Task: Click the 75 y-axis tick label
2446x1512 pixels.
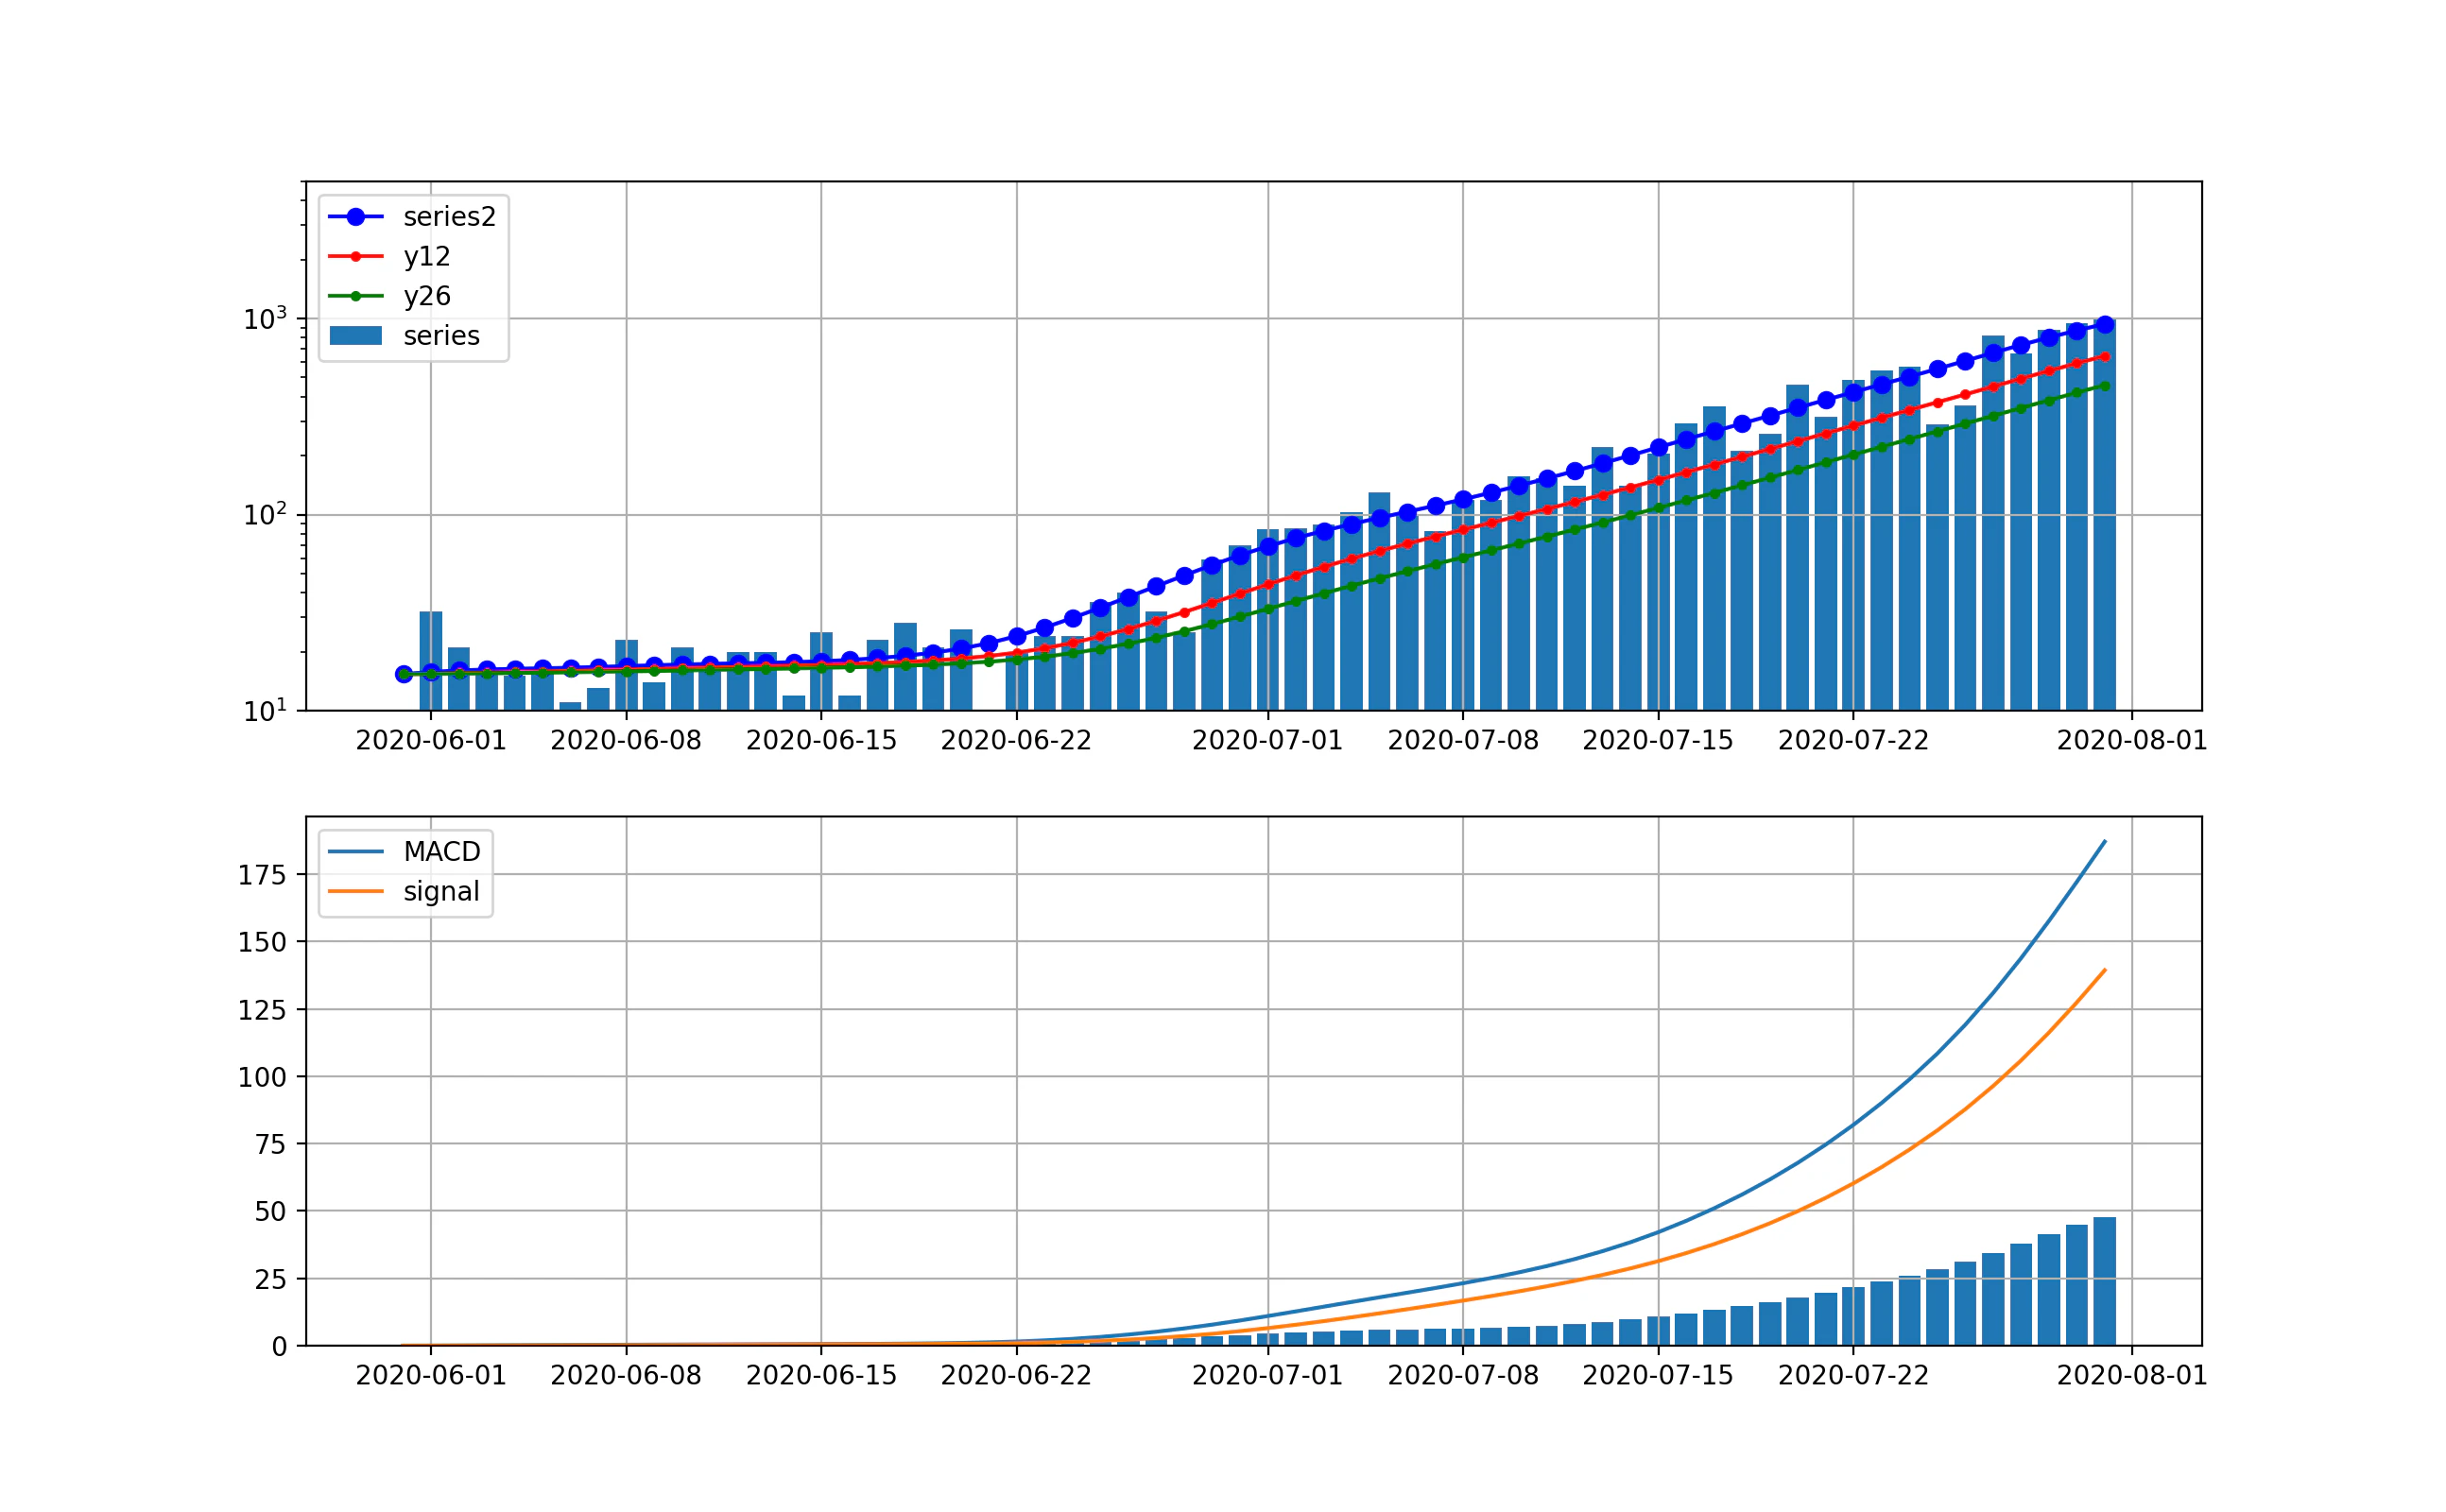Action: point(270,1144)
